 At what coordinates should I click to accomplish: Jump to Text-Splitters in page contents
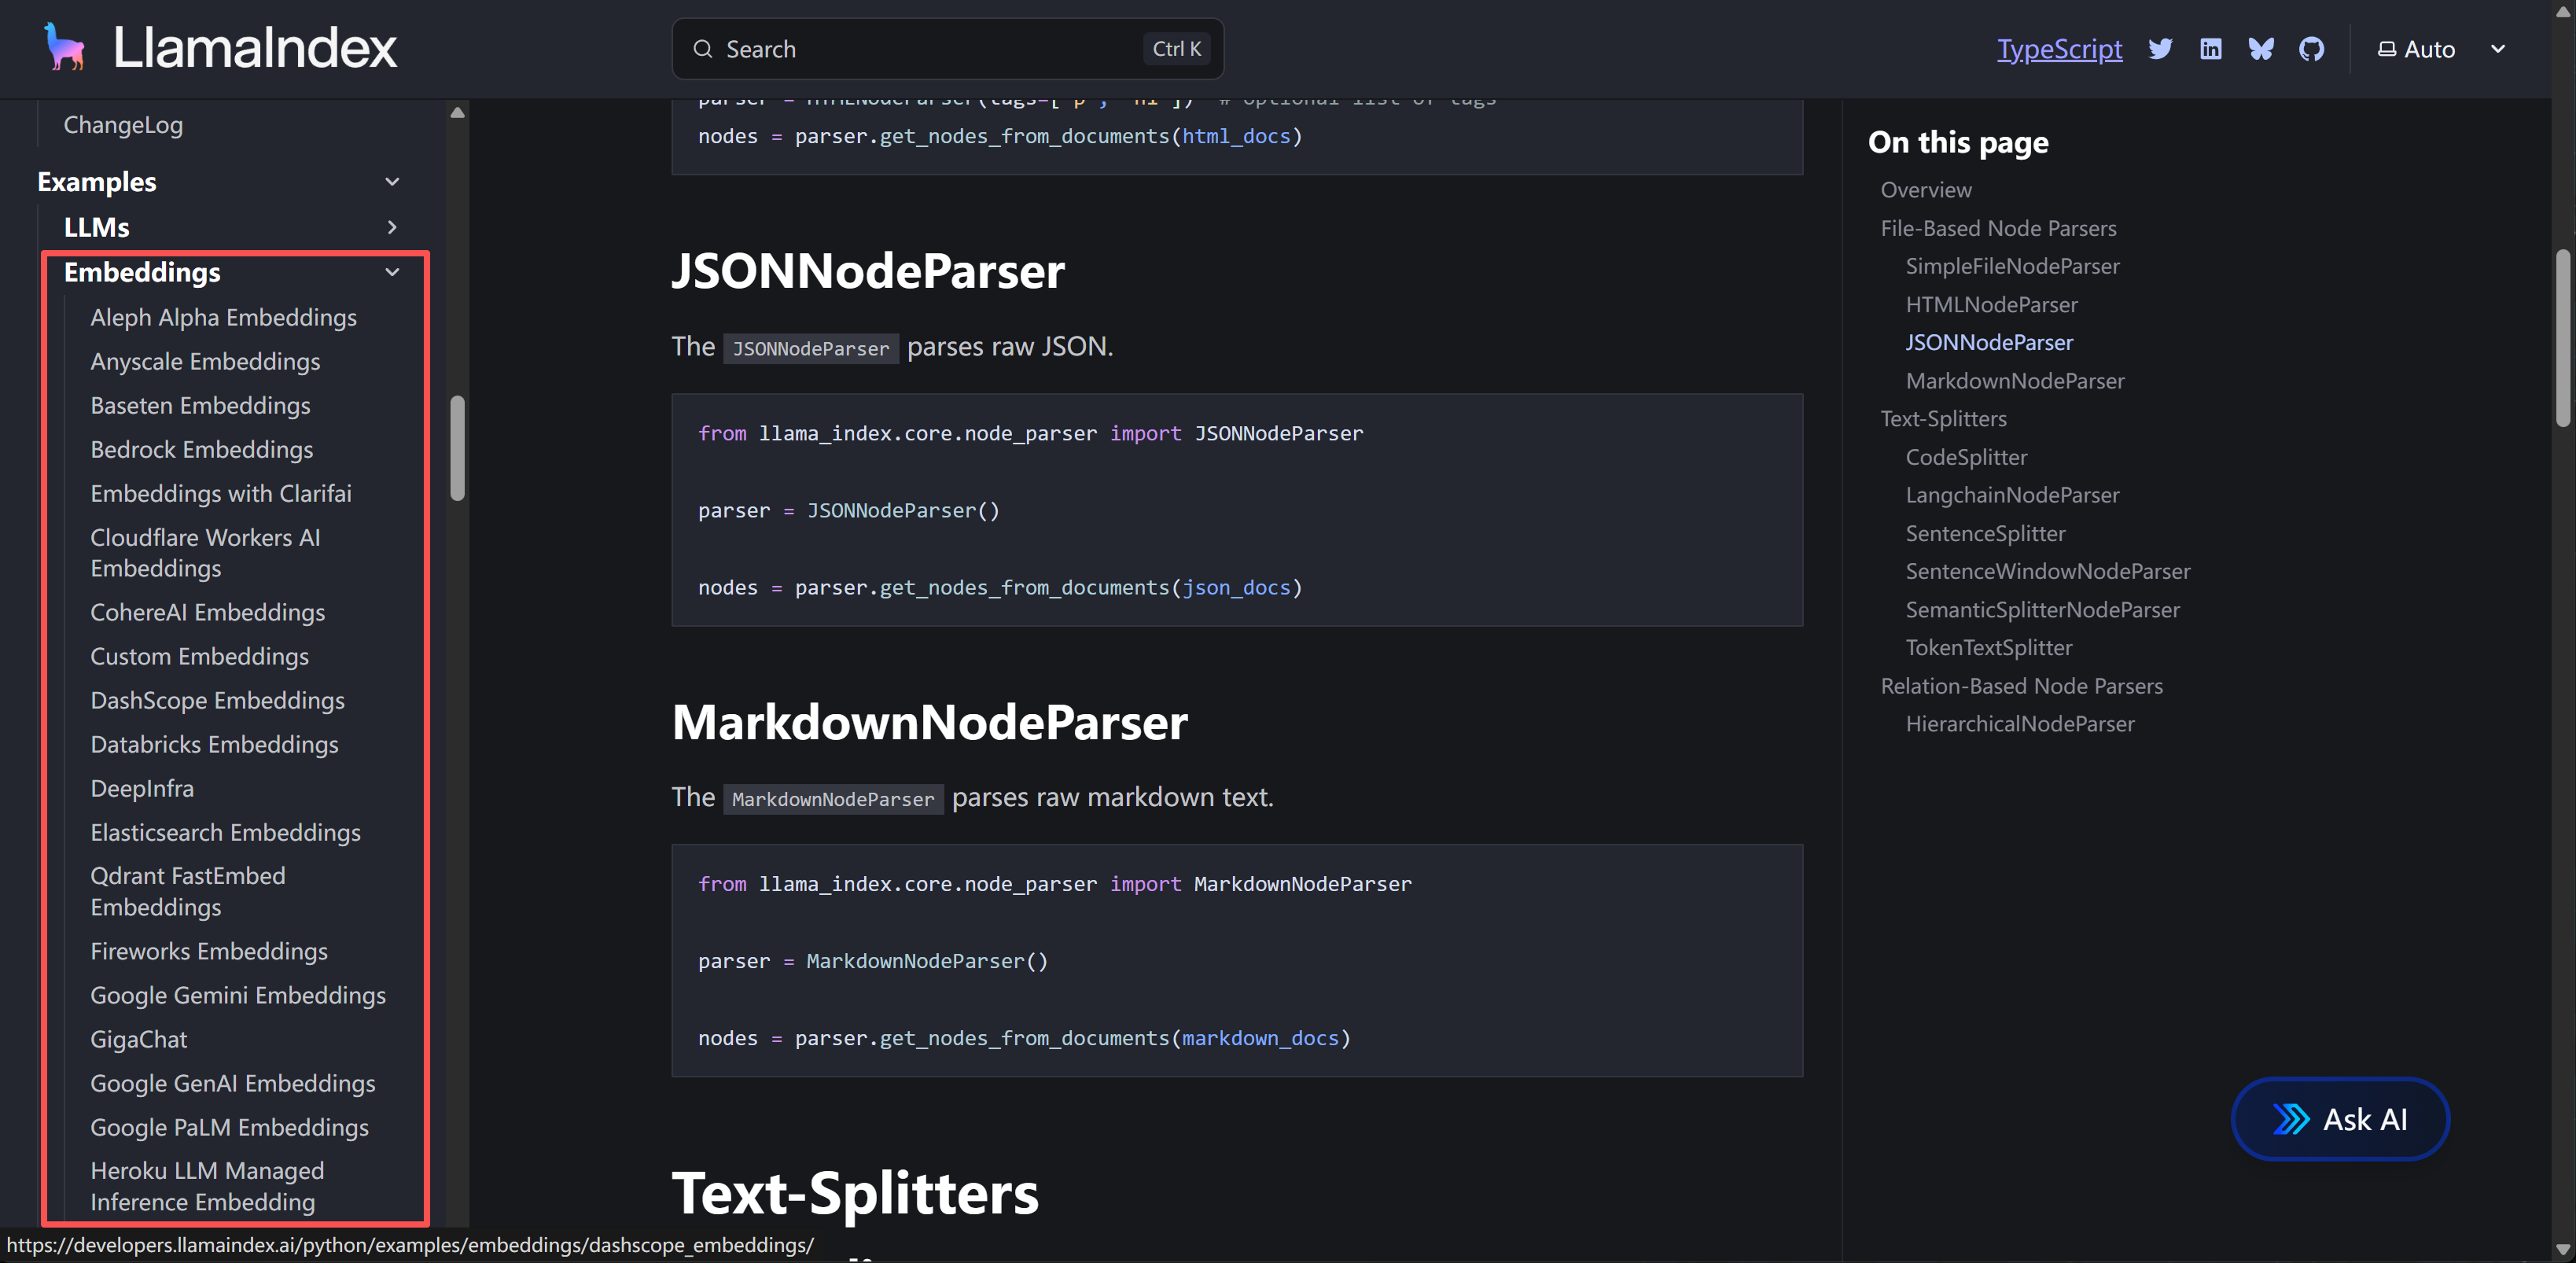coord(1943,419)
